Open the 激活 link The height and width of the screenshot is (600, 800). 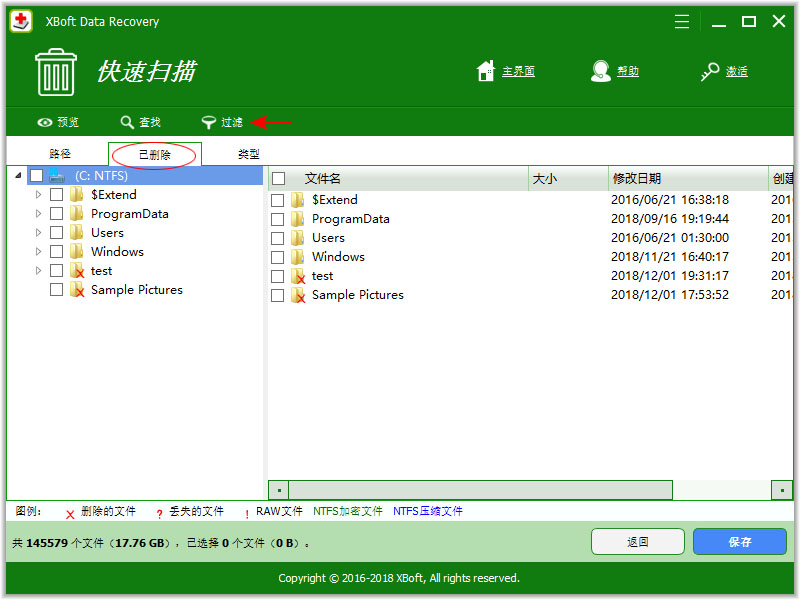point(737,71)
